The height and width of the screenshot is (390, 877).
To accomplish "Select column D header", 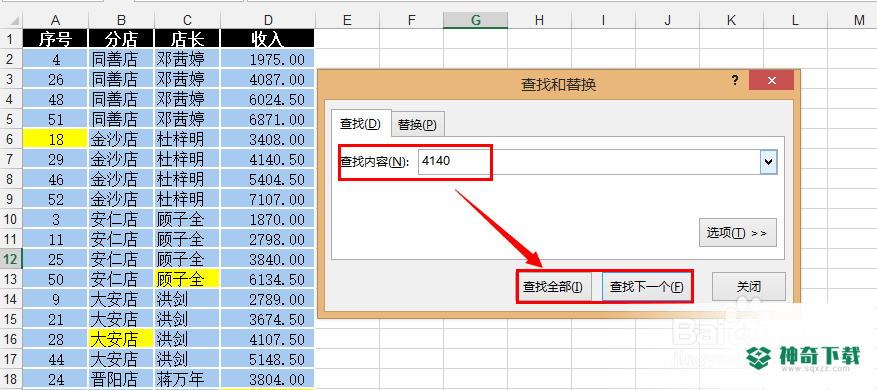I will [x=268, y=21].
